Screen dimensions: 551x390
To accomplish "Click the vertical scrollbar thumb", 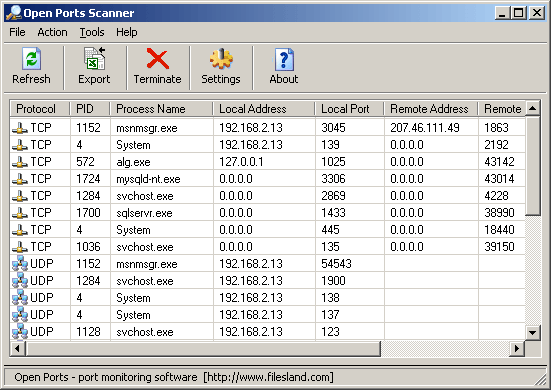I will tap(533, 166).
